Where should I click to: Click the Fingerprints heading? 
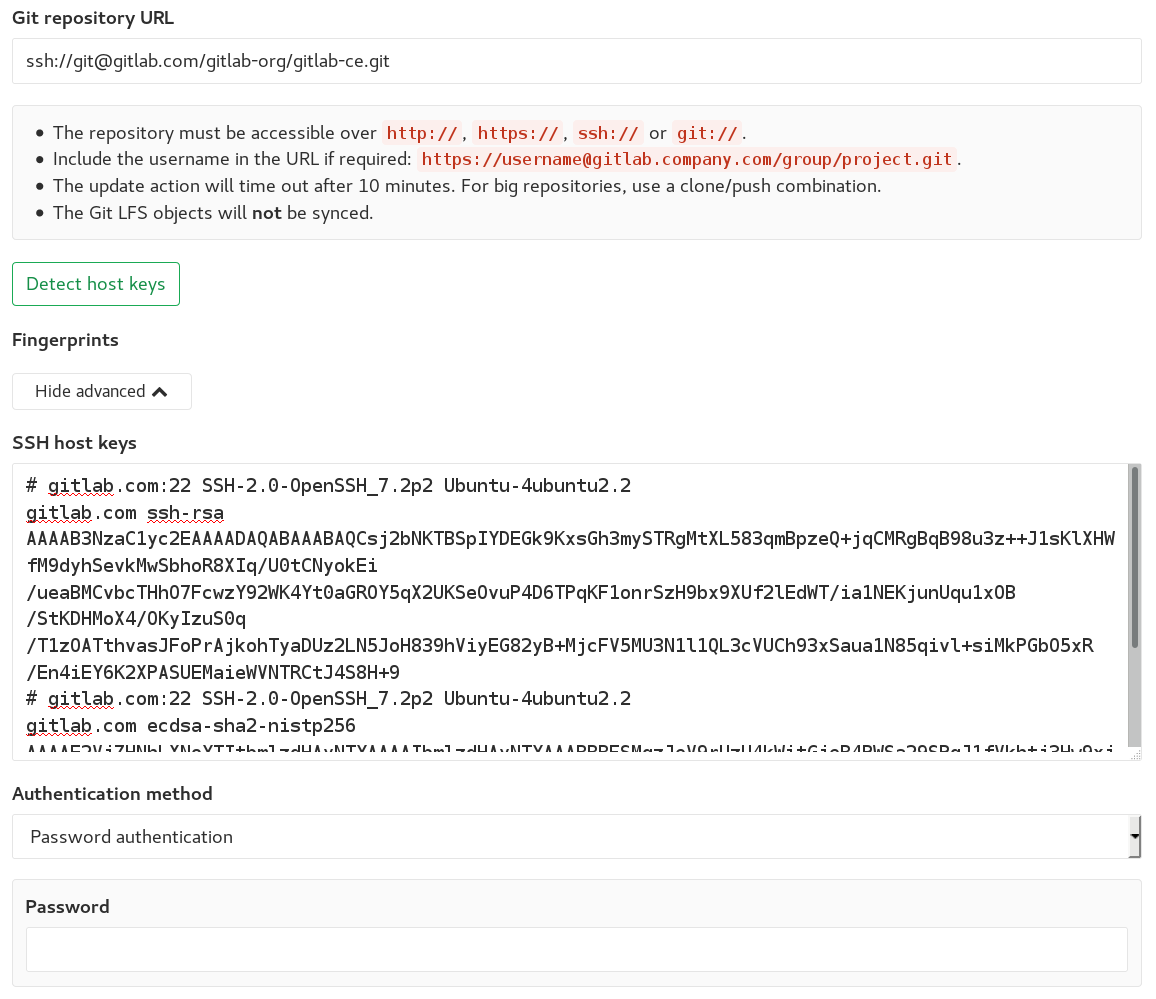click(65, 340)
